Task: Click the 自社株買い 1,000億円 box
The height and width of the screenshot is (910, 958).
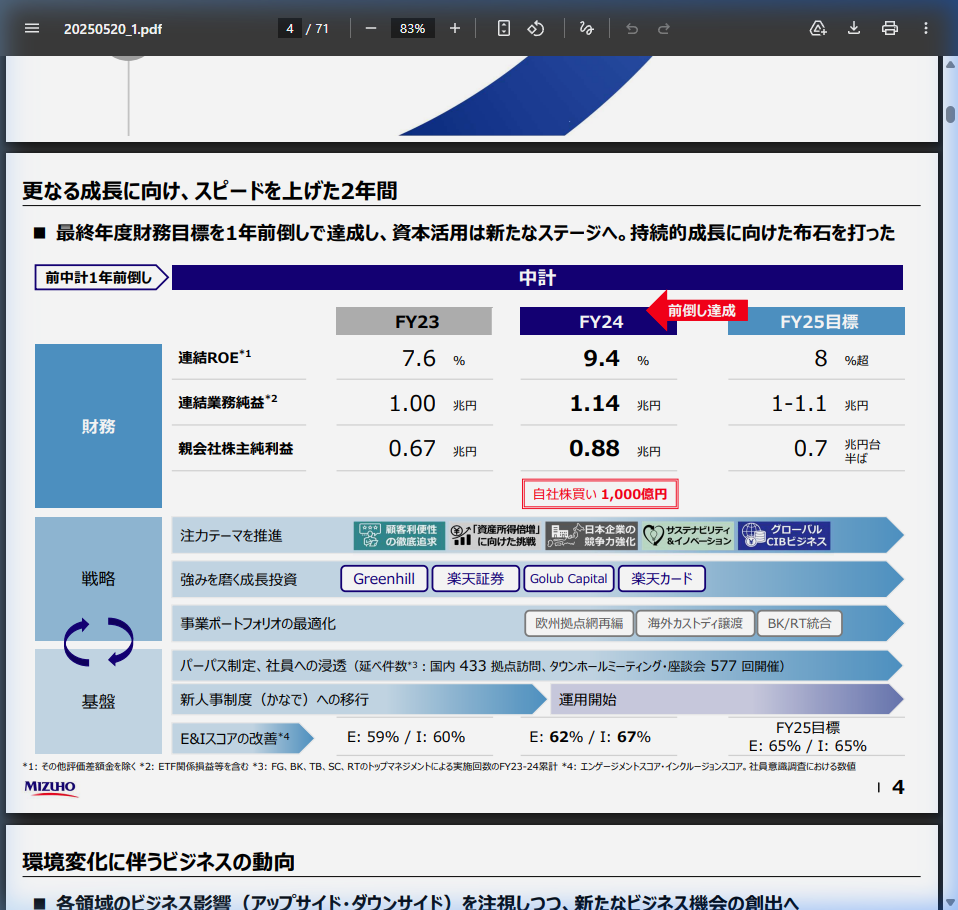Action: (x=600, y=494)
